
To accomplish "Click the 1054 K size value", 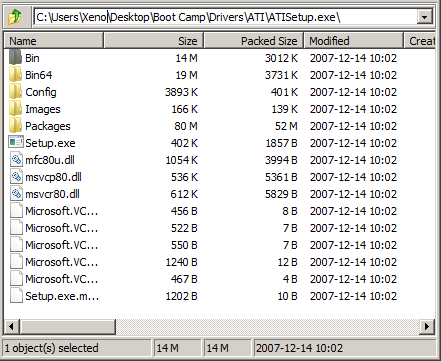I will pos(182,160).
